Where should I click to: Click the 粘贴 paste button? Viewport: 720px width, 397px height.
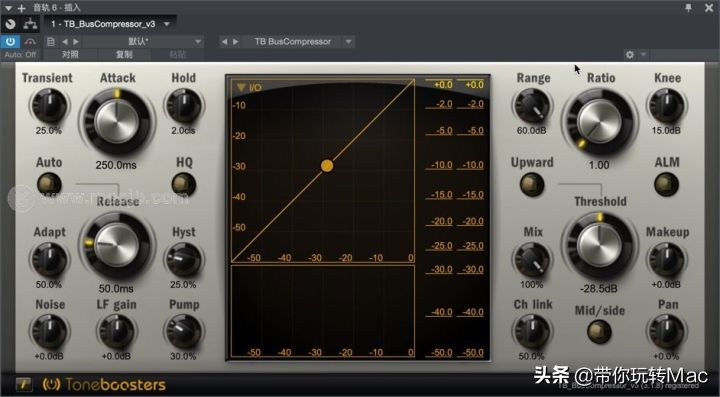pos(178,55)
